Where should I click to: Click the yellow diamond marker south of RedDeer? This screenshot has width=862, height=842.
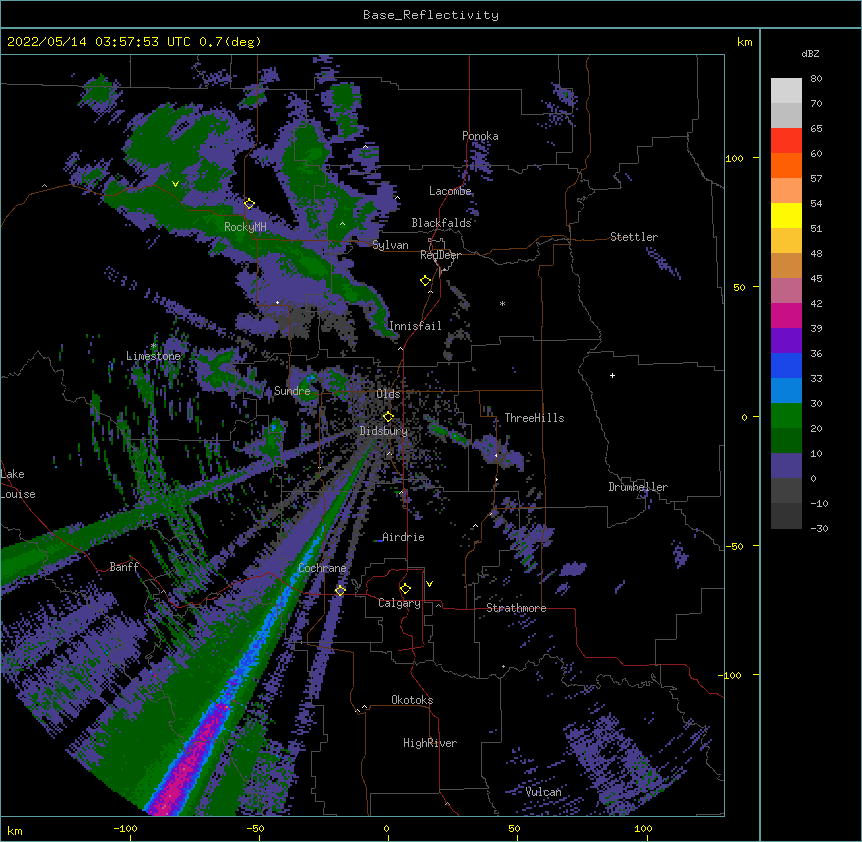425,281
